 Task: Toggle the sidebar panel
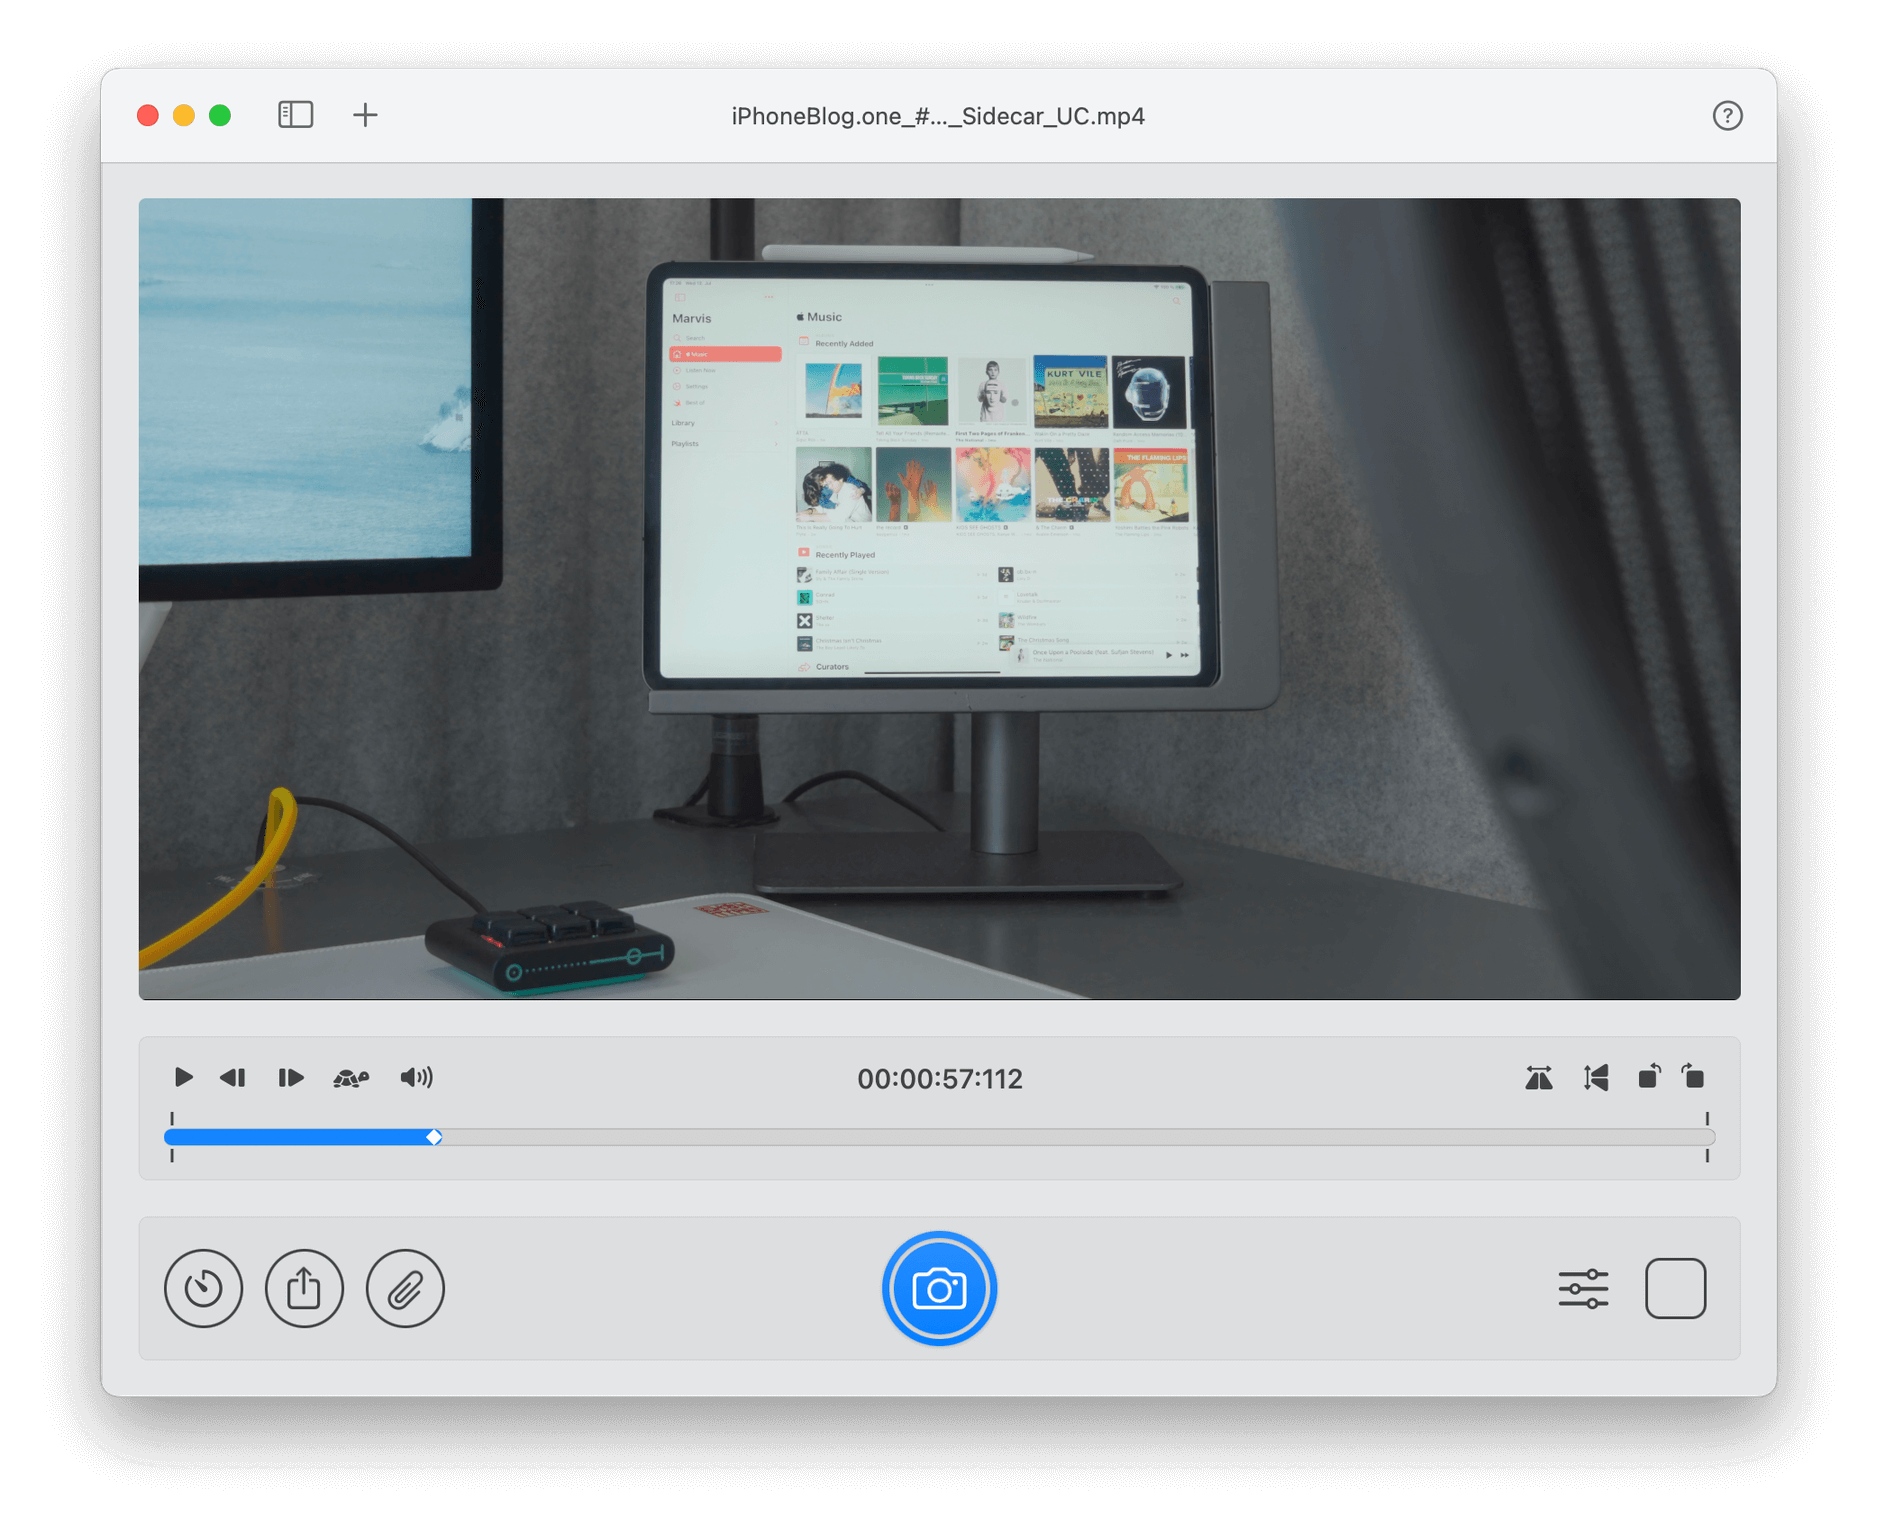pyautogui.click(x=296, y=115)
